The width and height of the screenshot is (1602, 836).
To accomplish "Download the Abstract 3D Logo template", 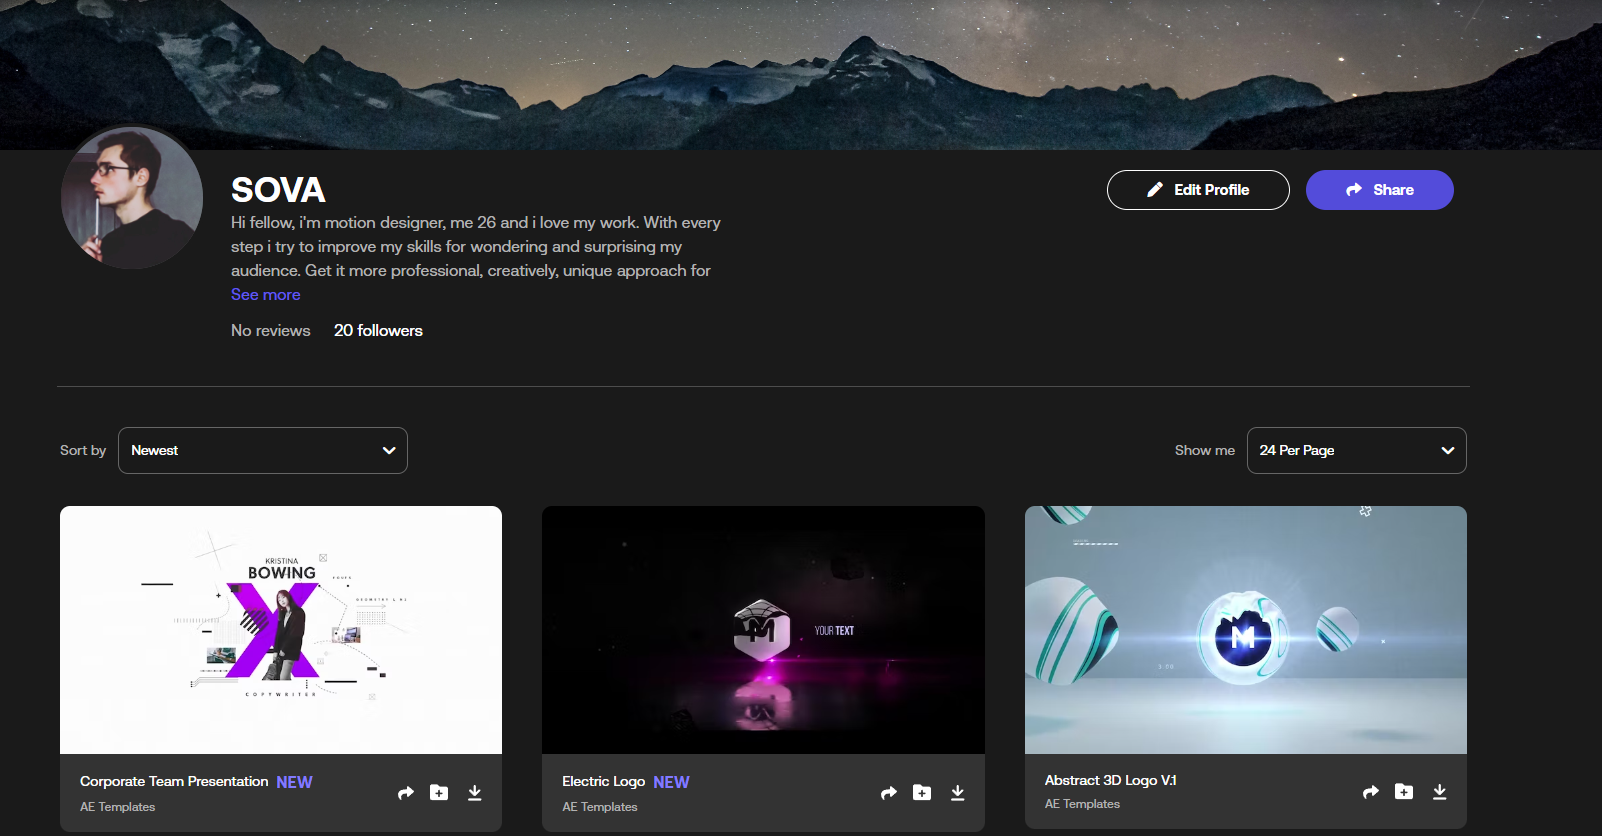I will (x=1439, y=792).
